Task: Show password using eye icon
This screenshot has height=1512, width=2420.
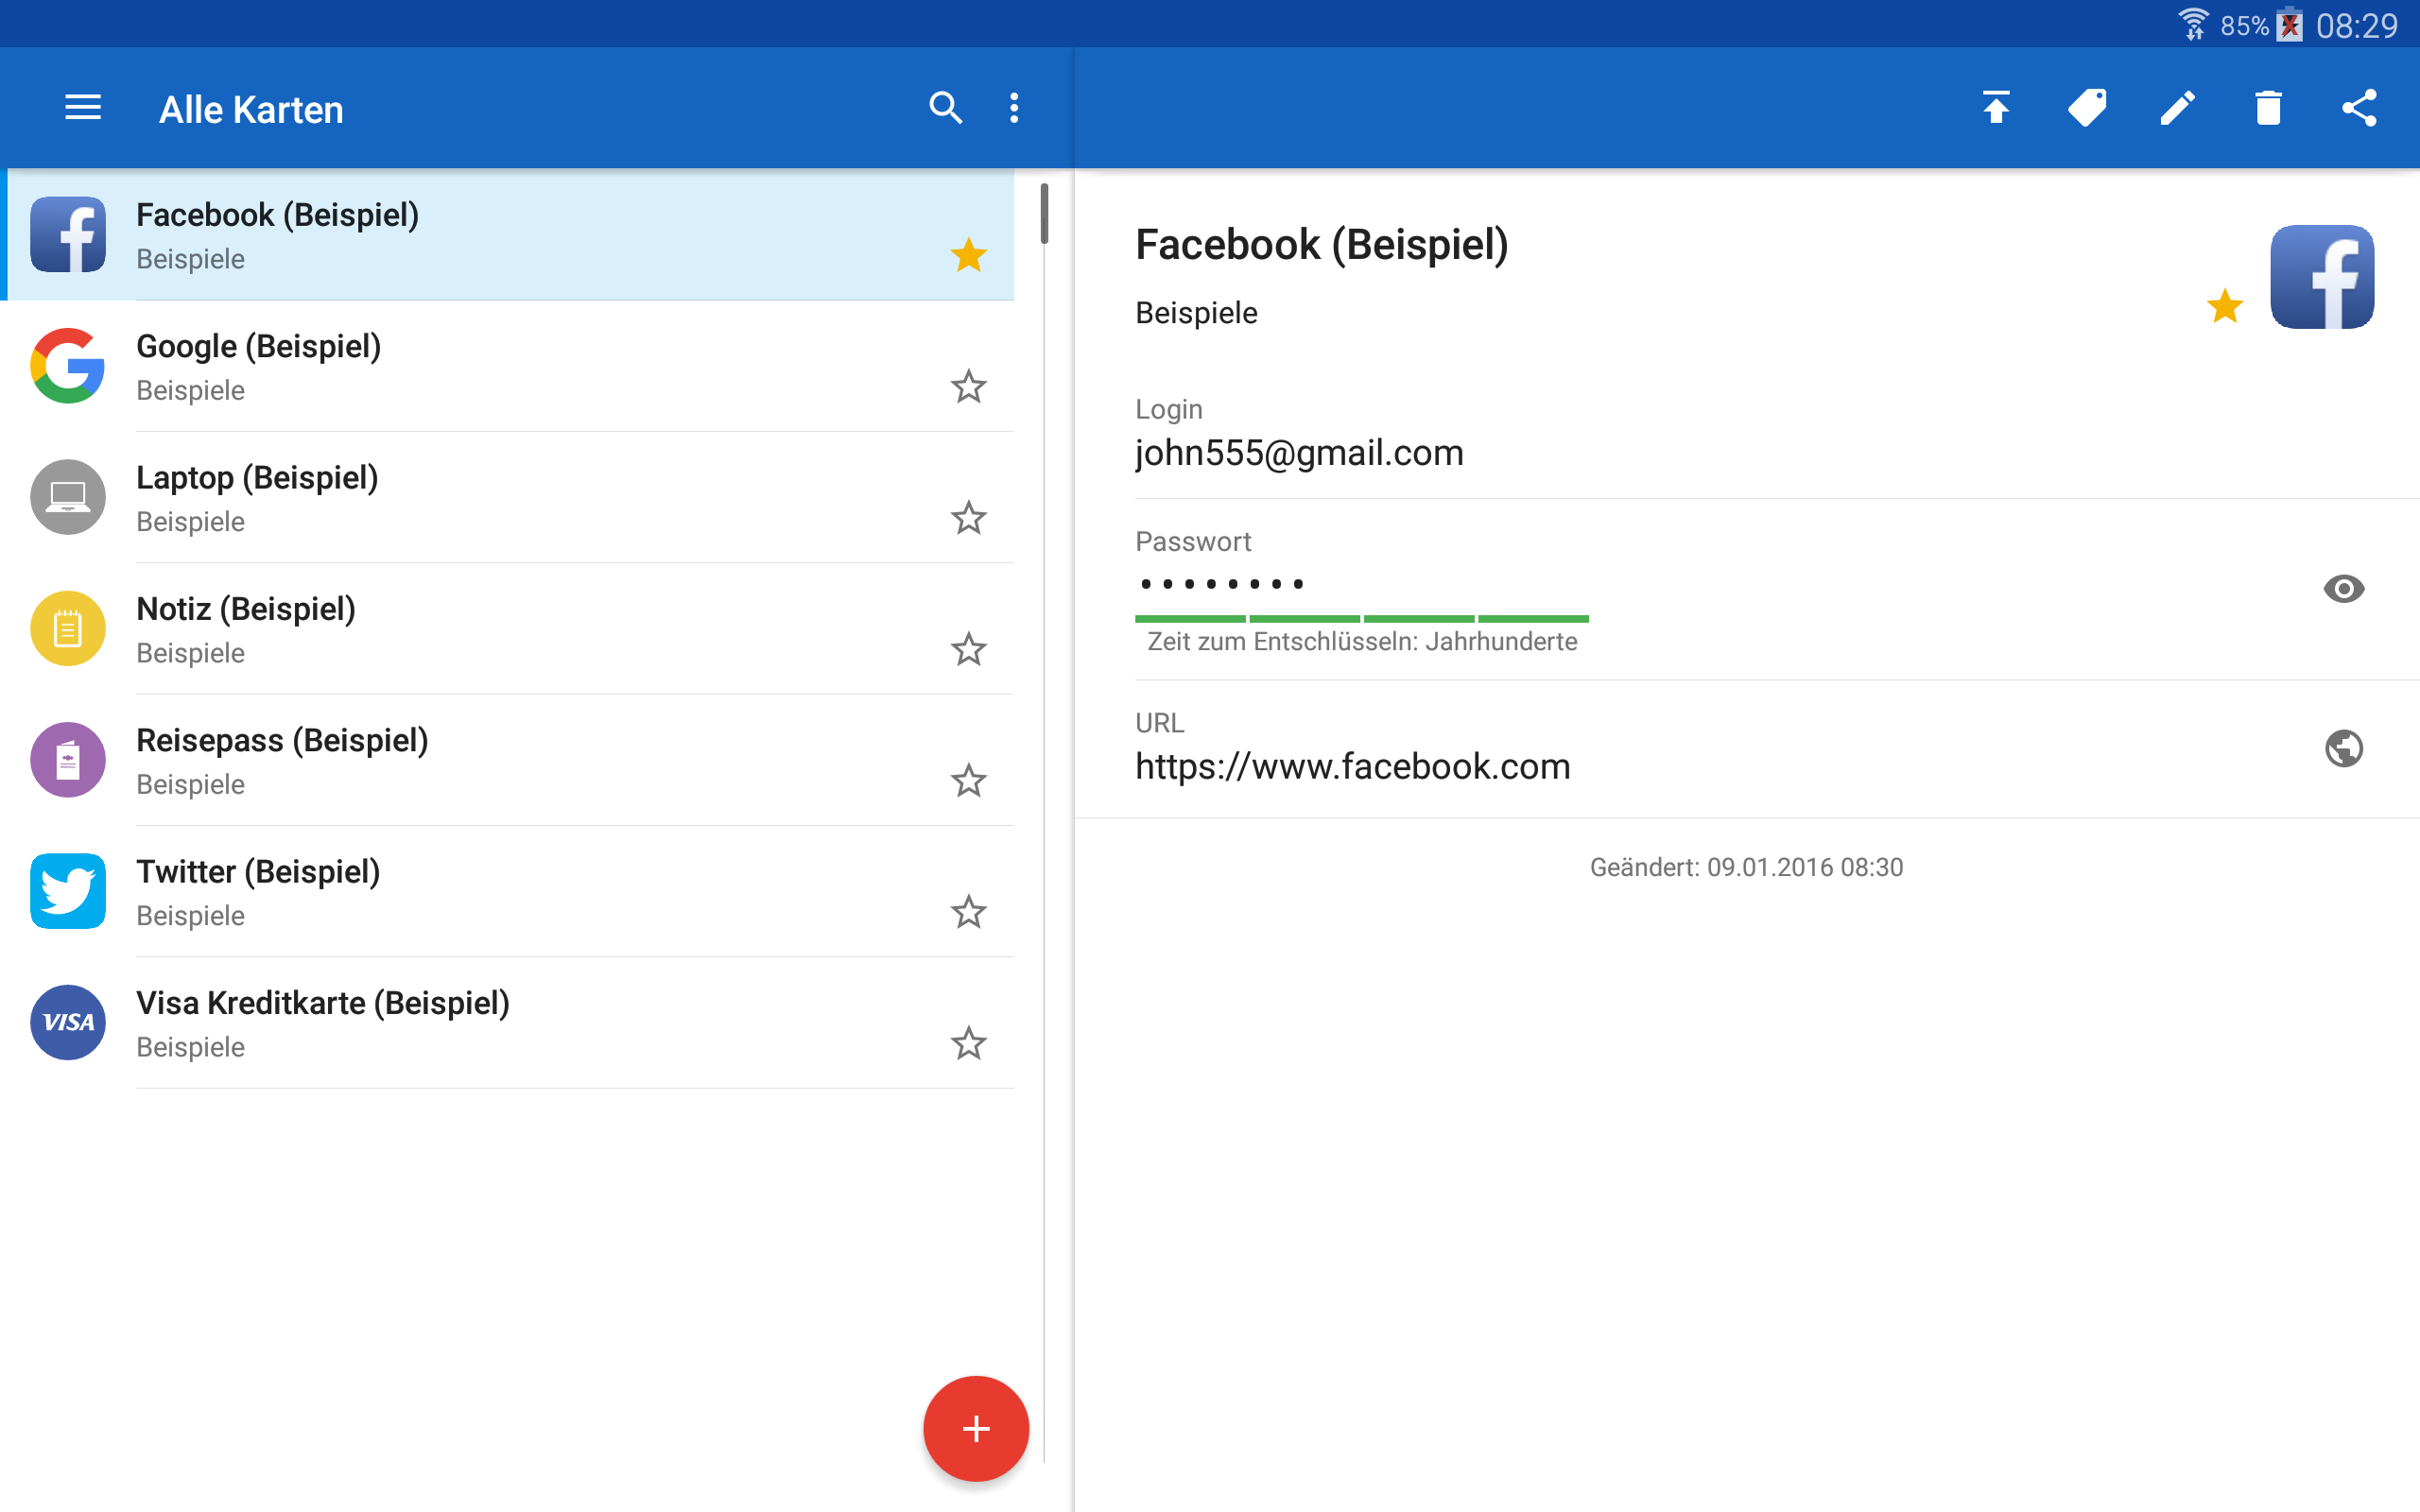Action: click(x=2343, y=588)
